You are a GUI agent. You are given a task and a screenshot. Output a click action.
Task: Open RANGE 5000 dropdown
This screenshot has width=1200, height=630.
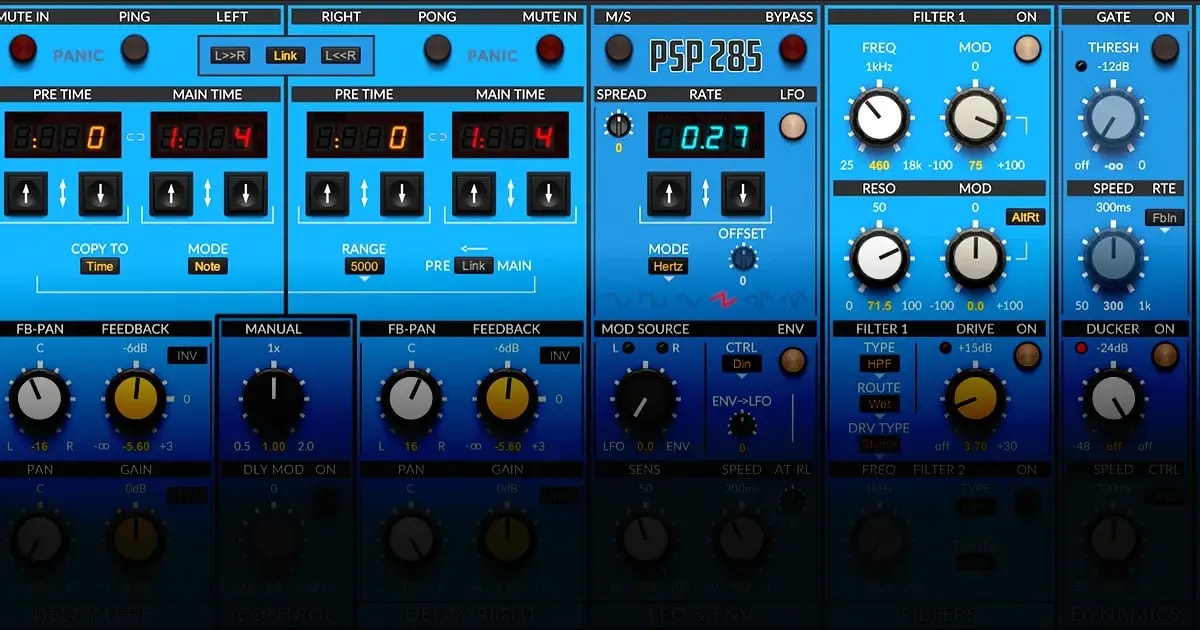tap(364, 266)
